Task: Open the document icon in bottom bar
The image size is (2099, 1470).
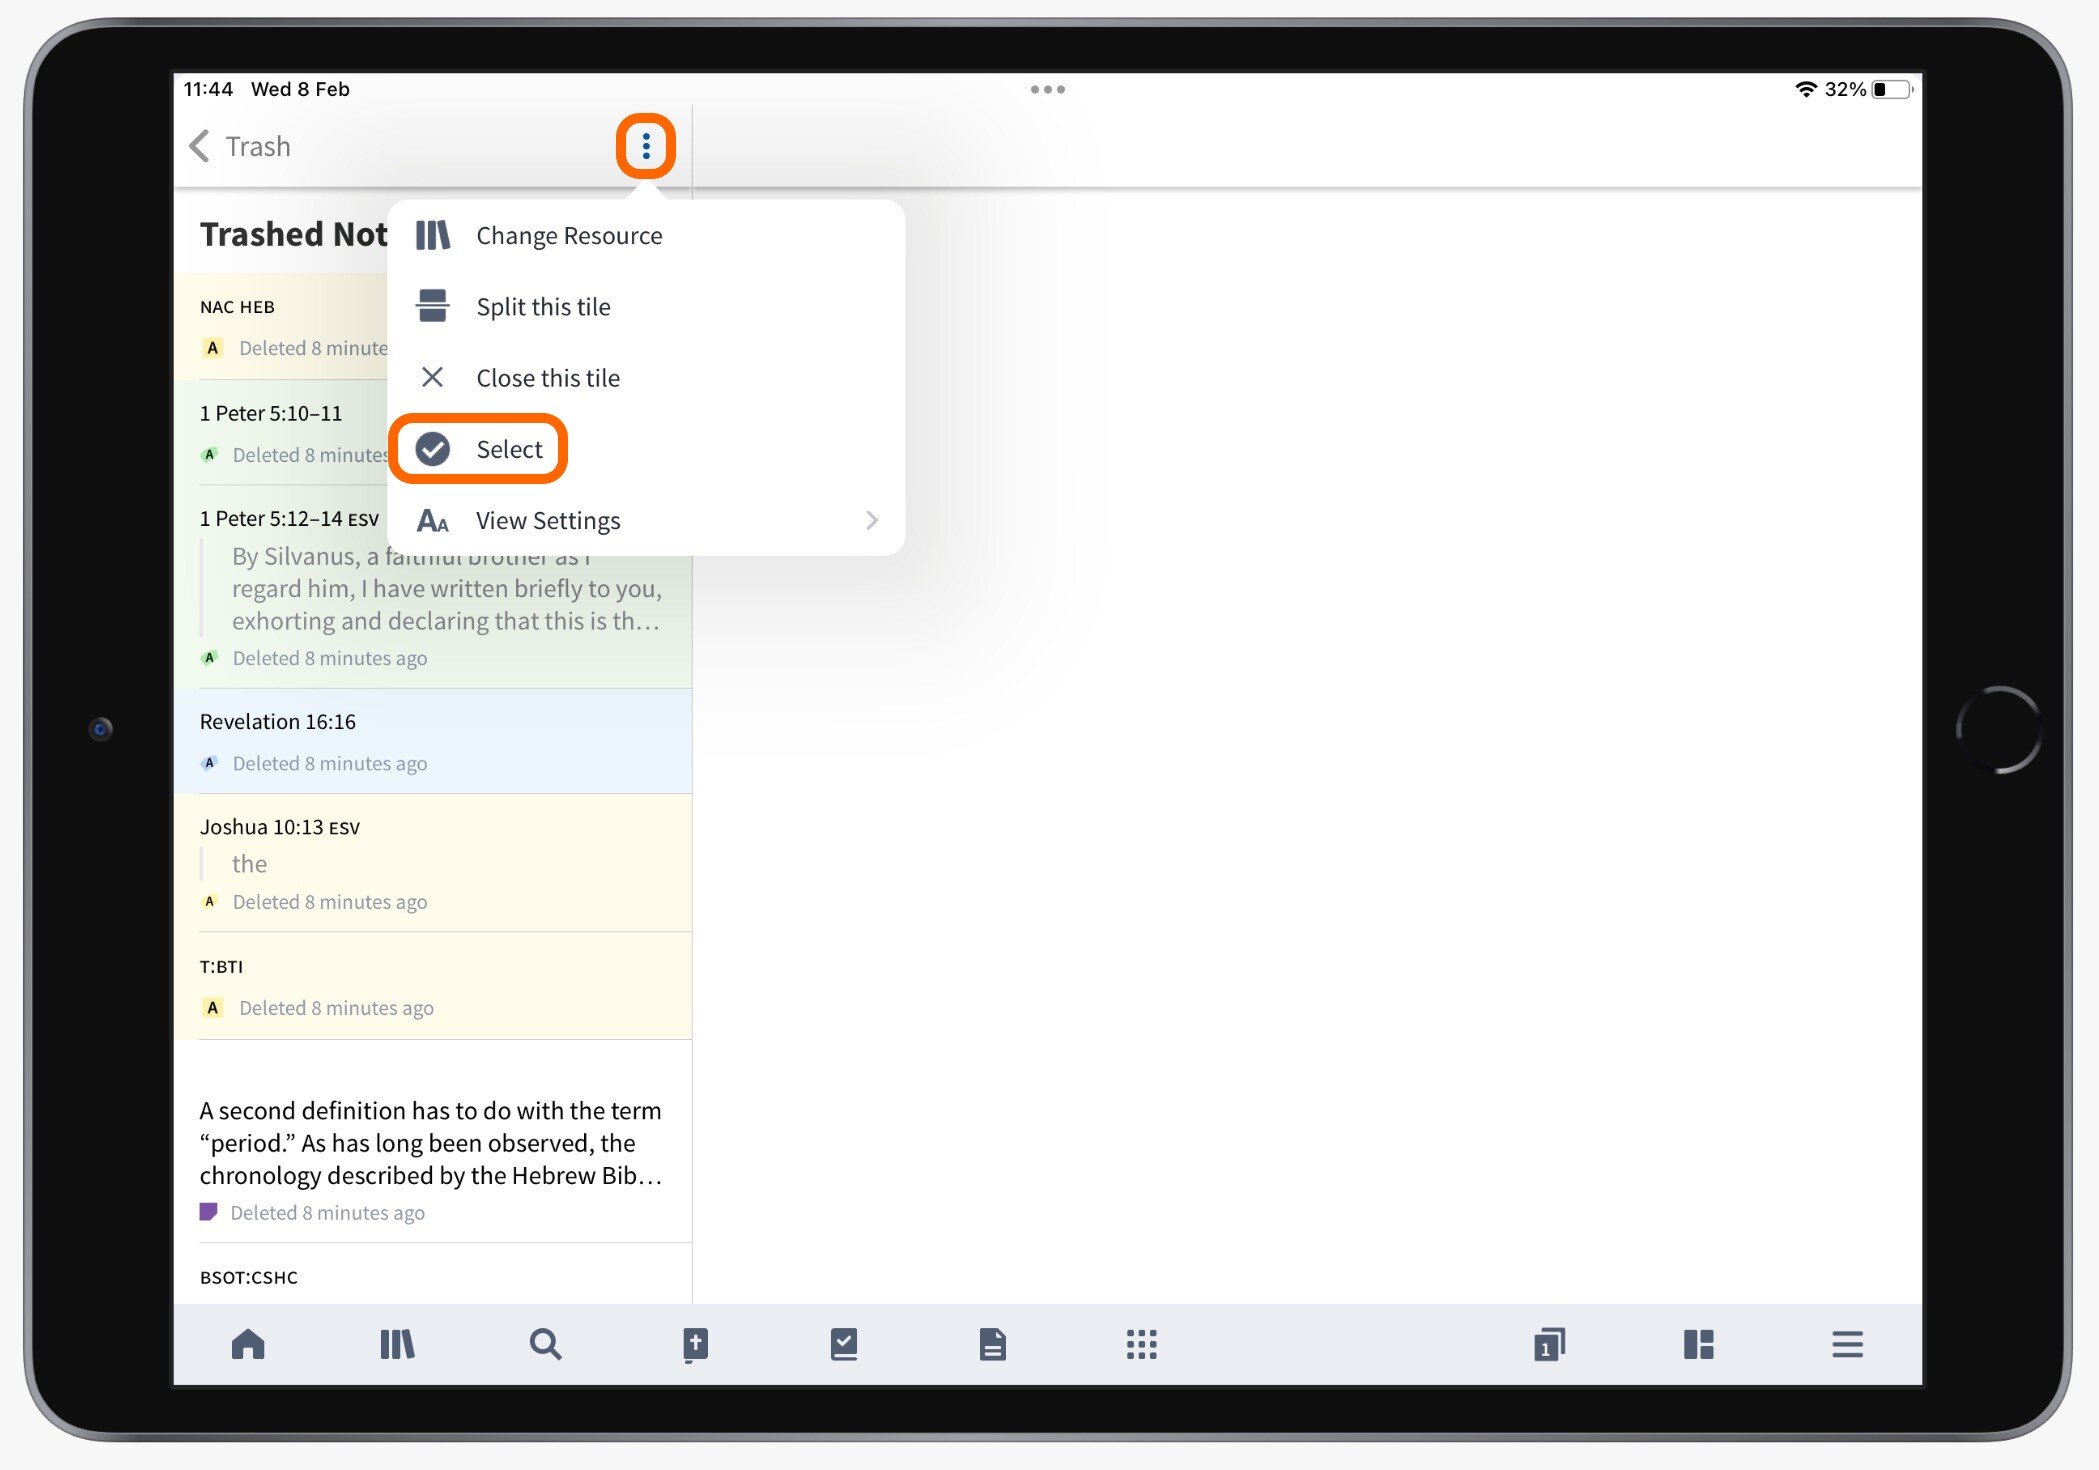Action: click(993, 1344)
